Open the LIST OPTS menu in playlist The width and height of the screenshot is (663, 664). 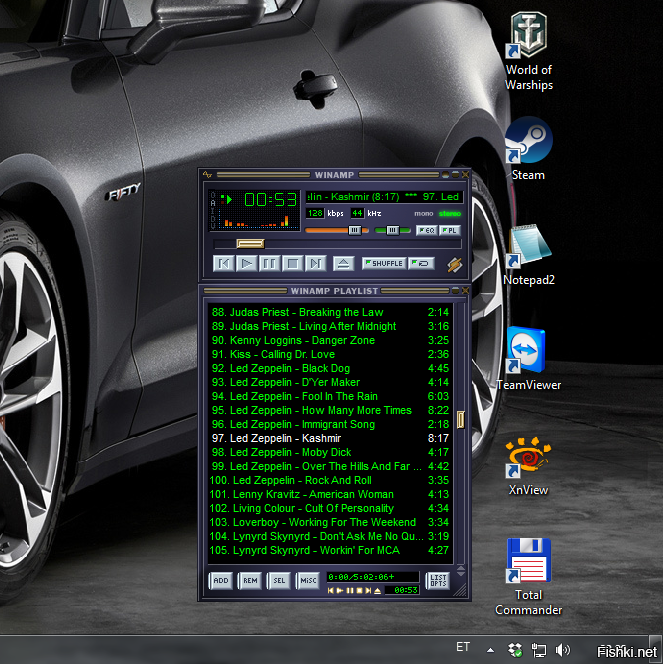coord(438,581)
